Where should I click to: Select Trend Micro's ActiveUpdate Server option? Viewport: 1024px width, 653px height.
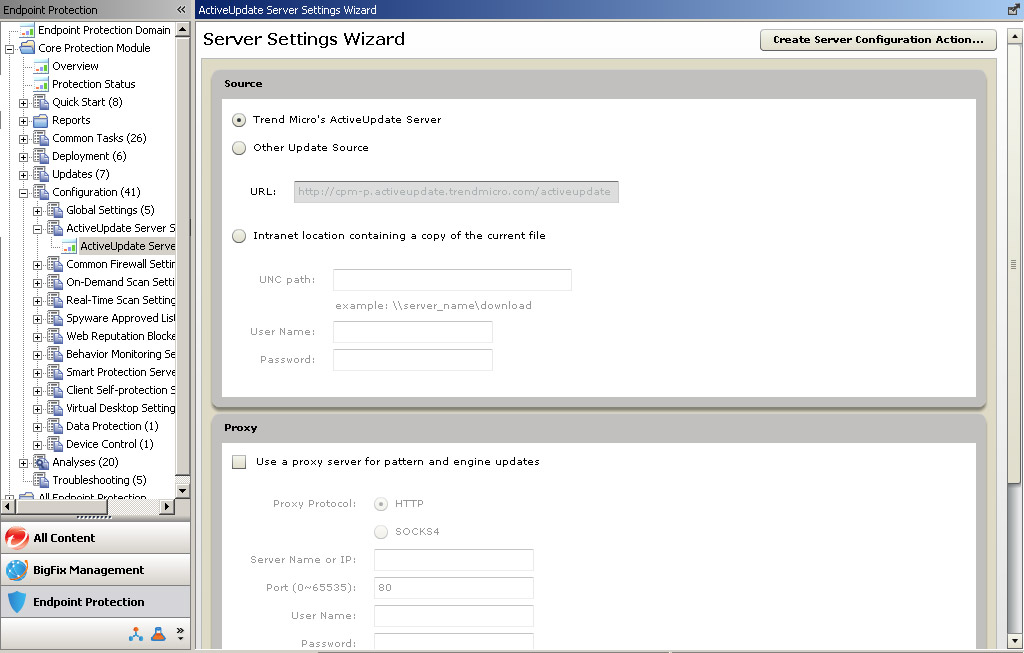(x=238, y=120)
